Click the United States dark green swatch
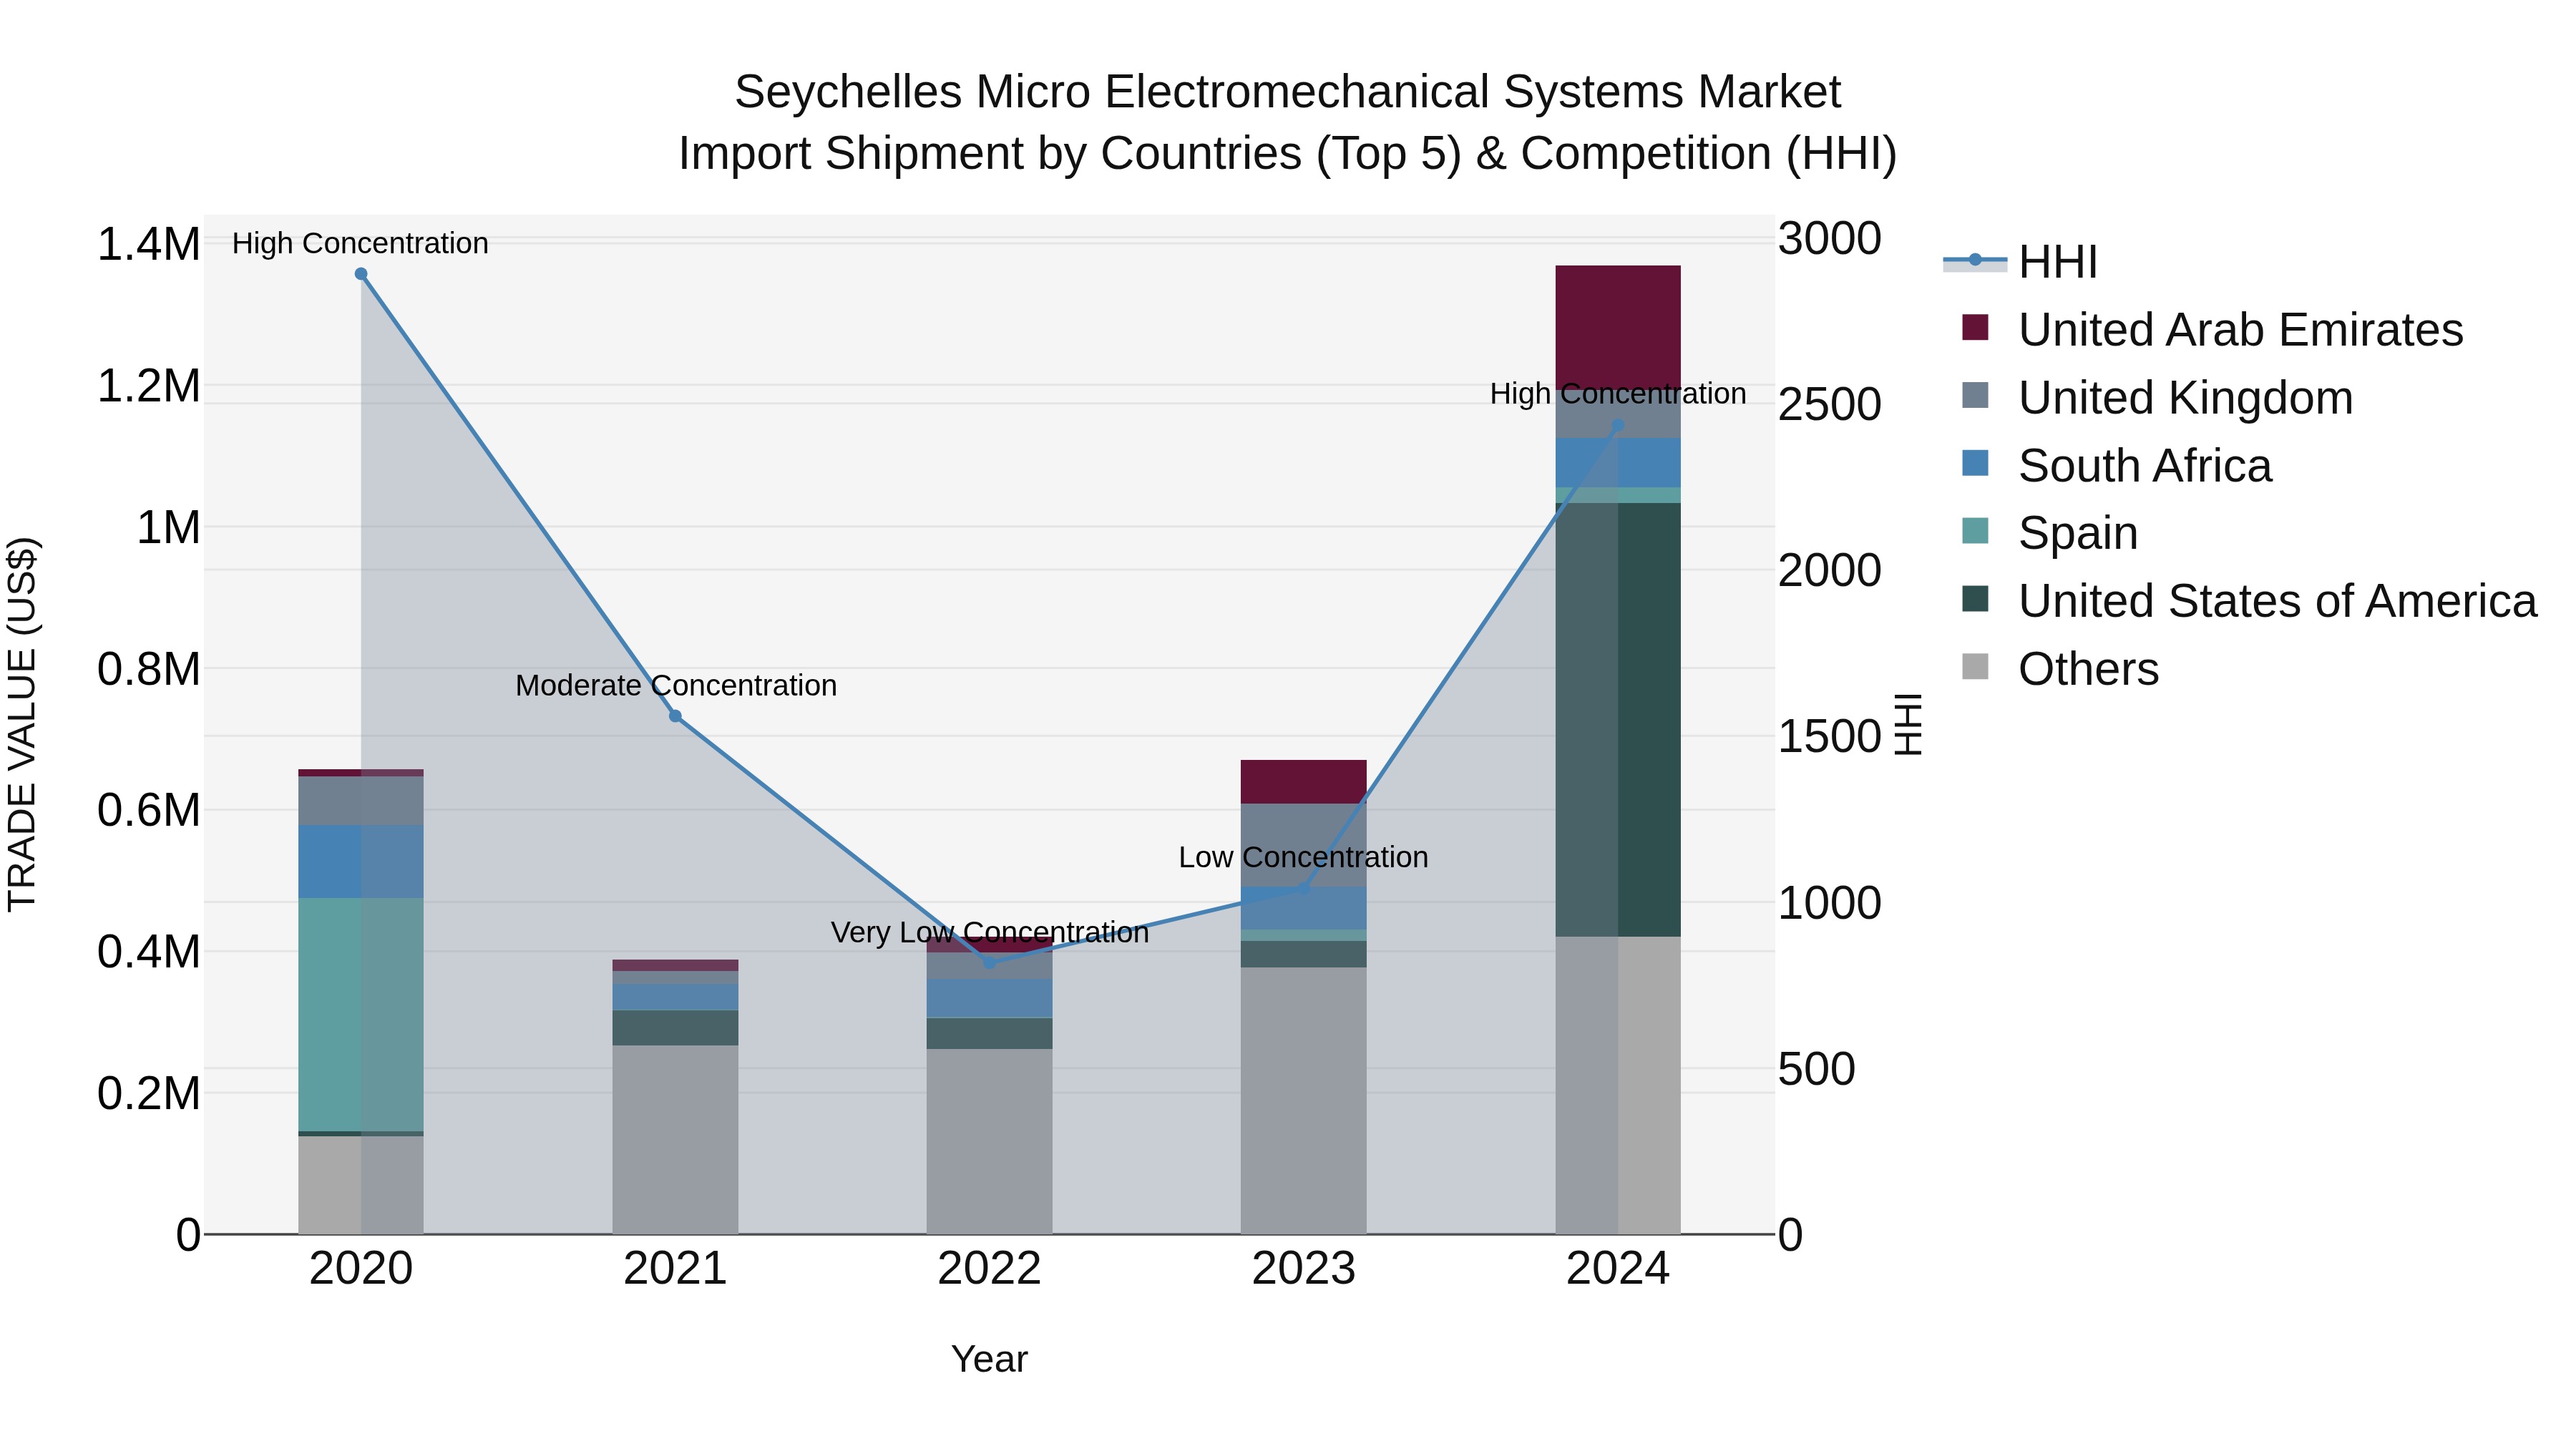 1975,599
